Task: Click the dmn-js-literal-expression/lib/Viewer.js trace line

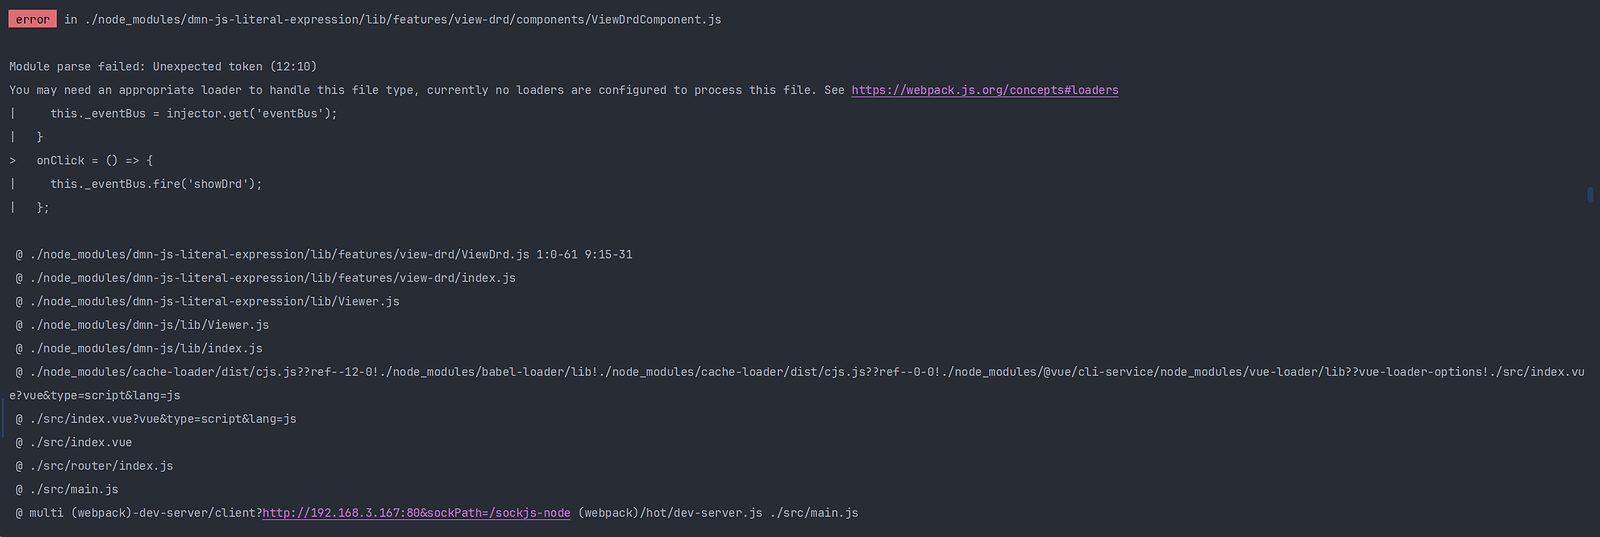Action: [214, 302]
